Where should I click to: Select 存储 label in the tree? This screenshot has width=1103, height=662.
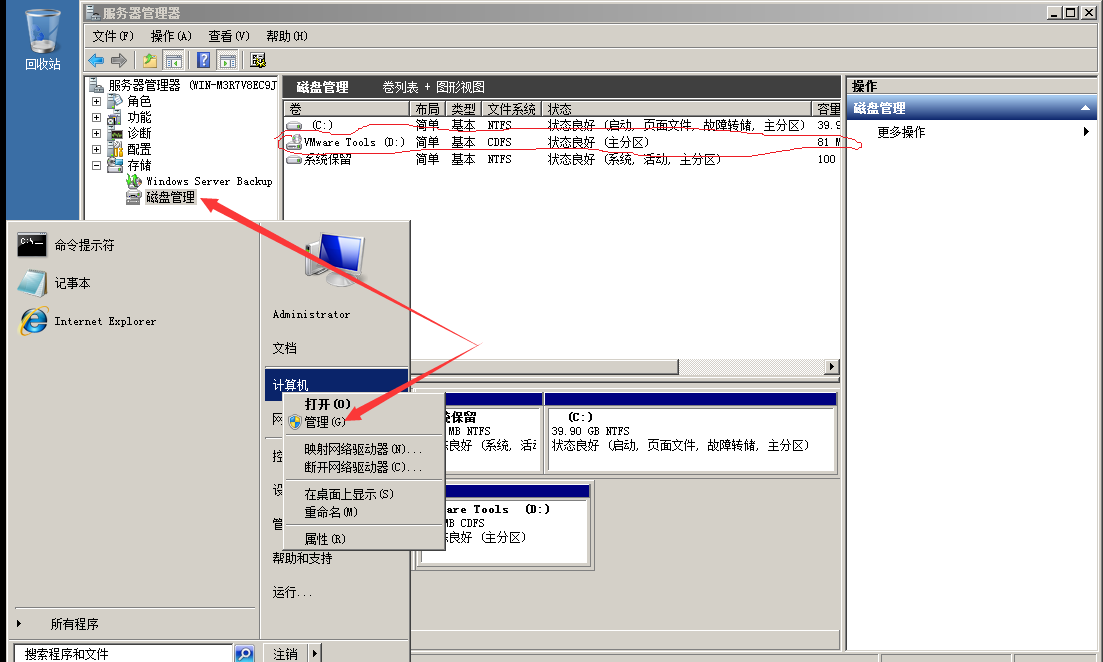[x=139, y=165]
